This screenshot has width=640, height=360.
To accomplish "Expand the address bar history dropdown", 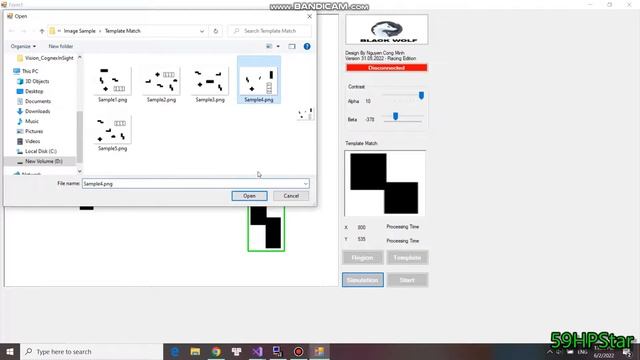I will click(x=202, y=31).
